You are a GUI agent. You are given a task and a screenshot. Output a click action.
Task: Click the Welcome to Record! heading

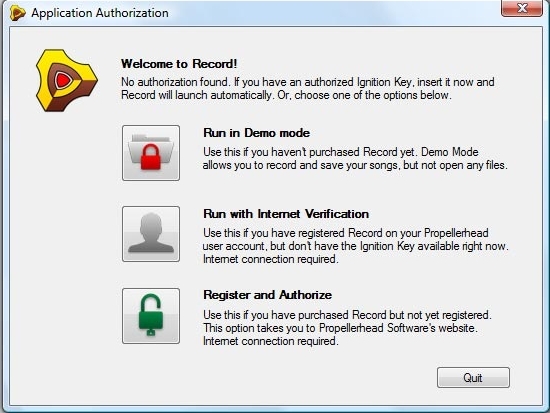(x=179, y=64)
